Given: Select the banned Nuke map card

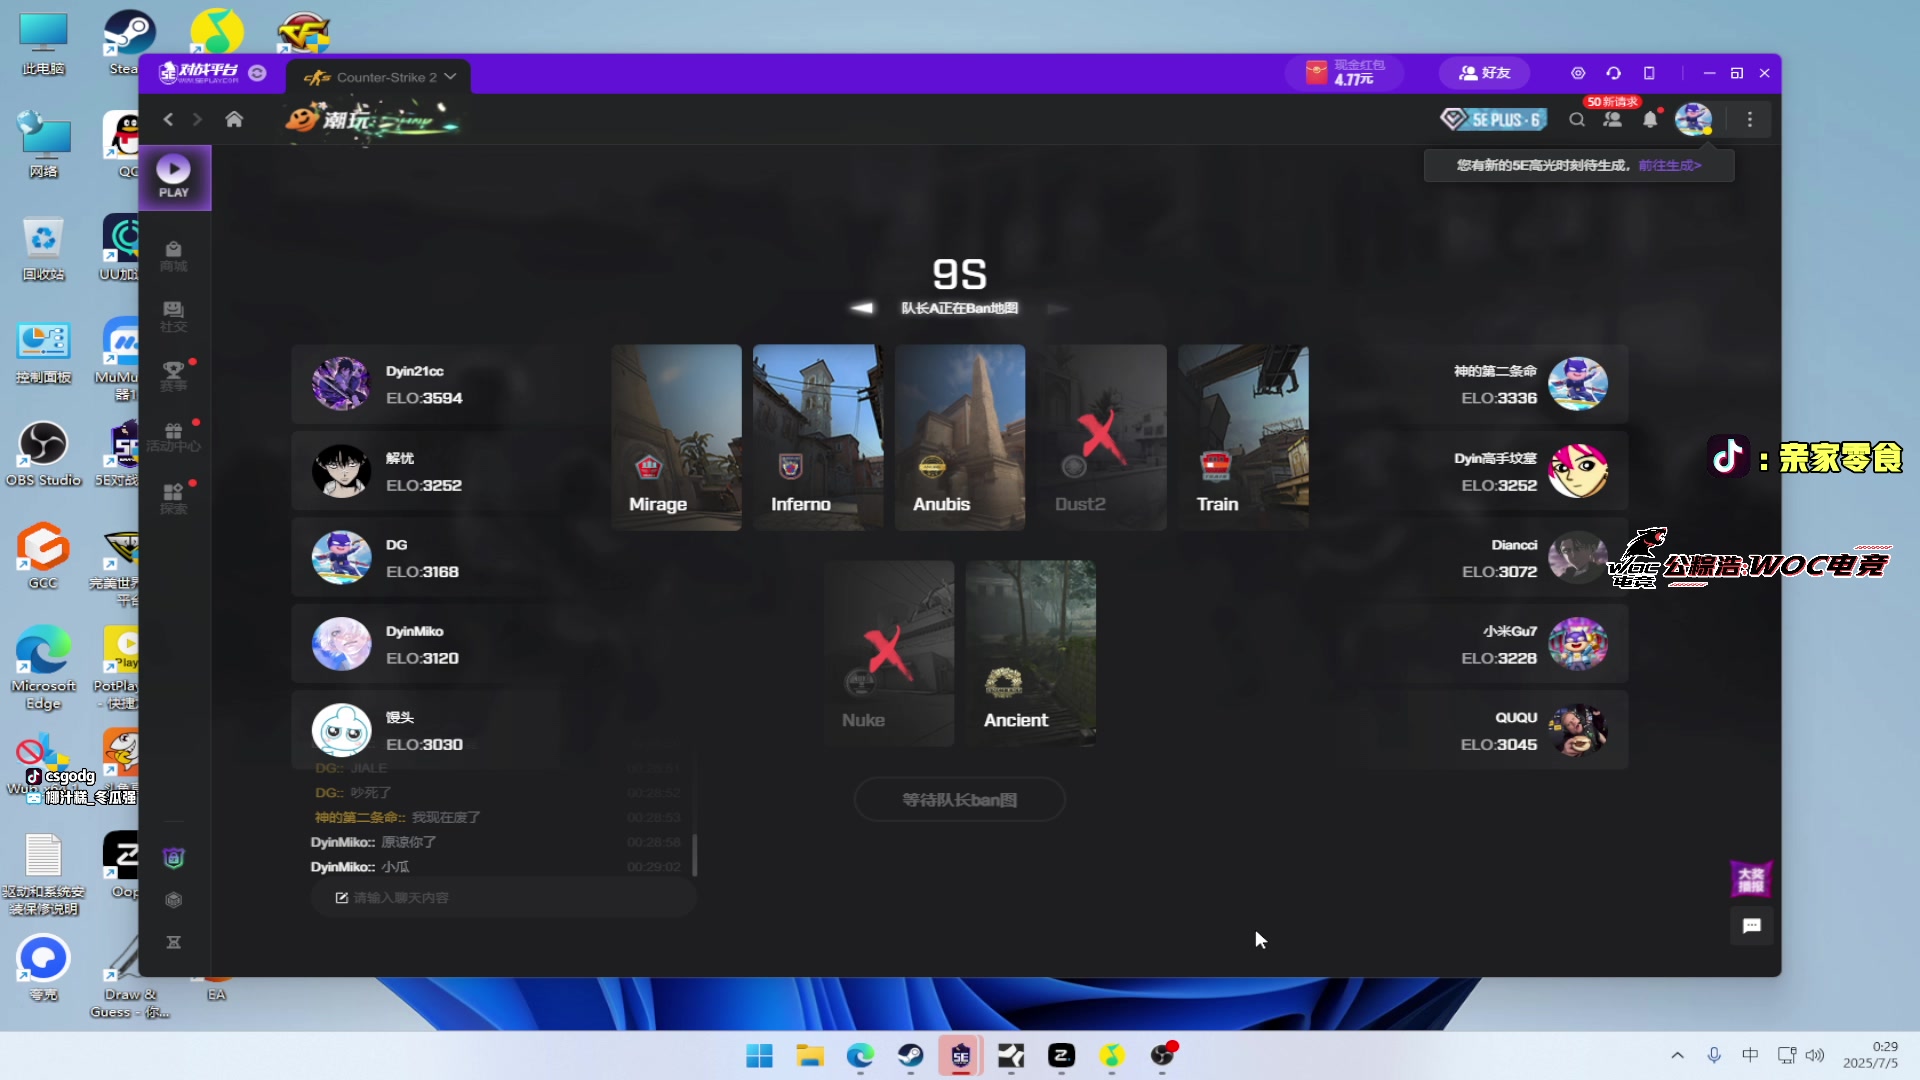Looking at the screenshot, I should [x=889, y=653].
